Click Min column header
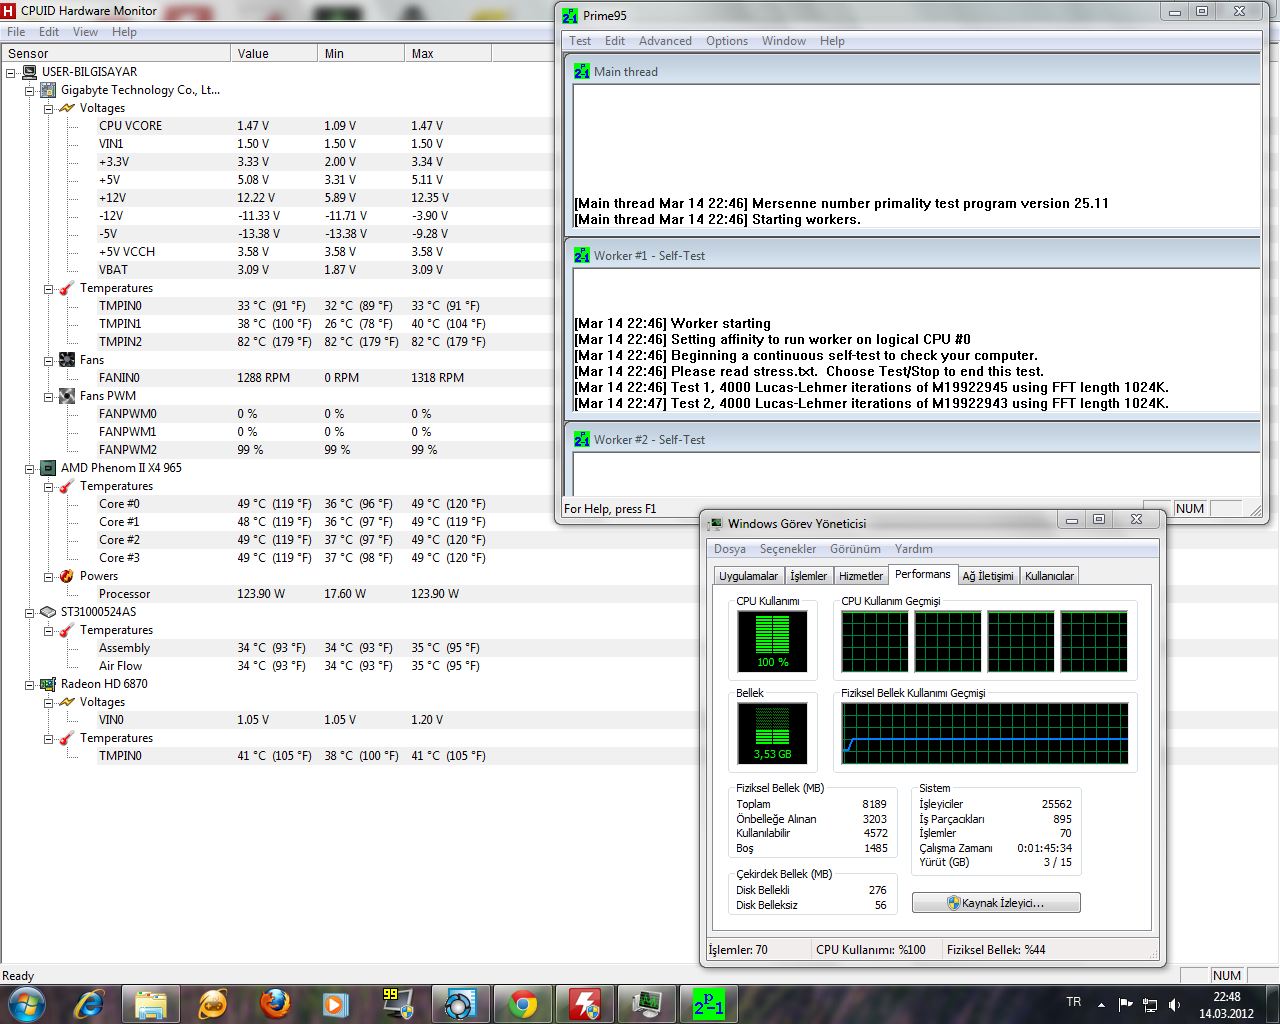This screenshot has height=1024, width=1280. 361,54
